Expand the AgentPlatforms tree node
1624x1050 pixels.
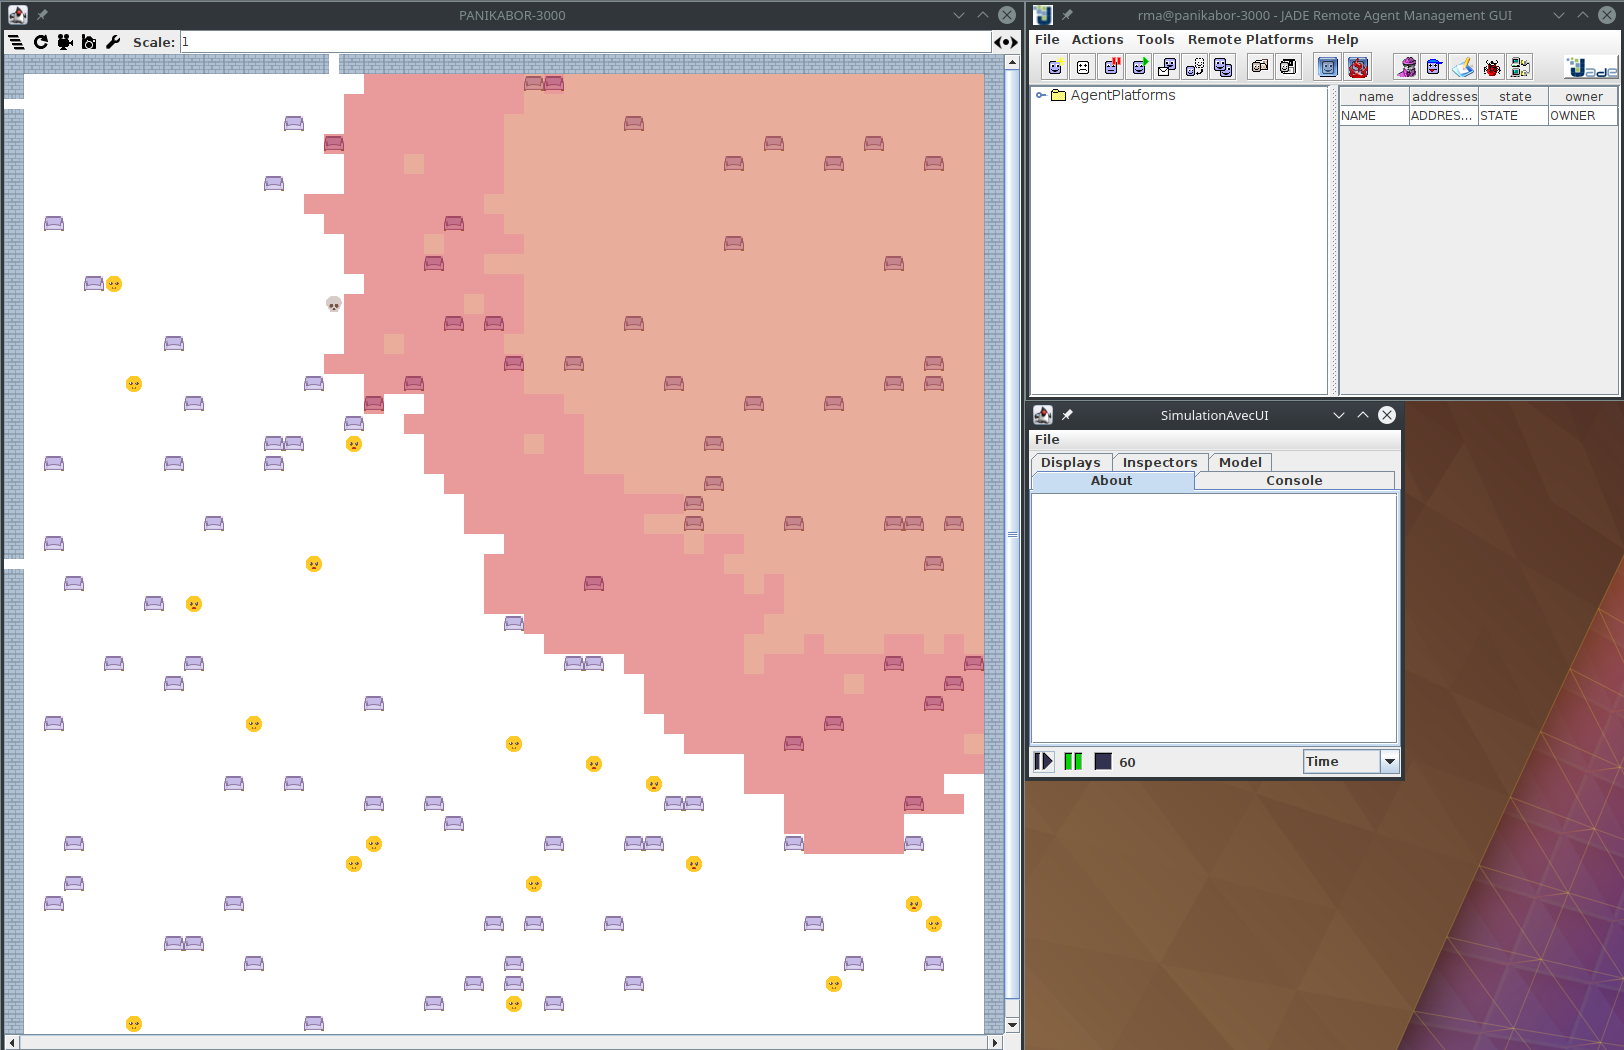1040,96
